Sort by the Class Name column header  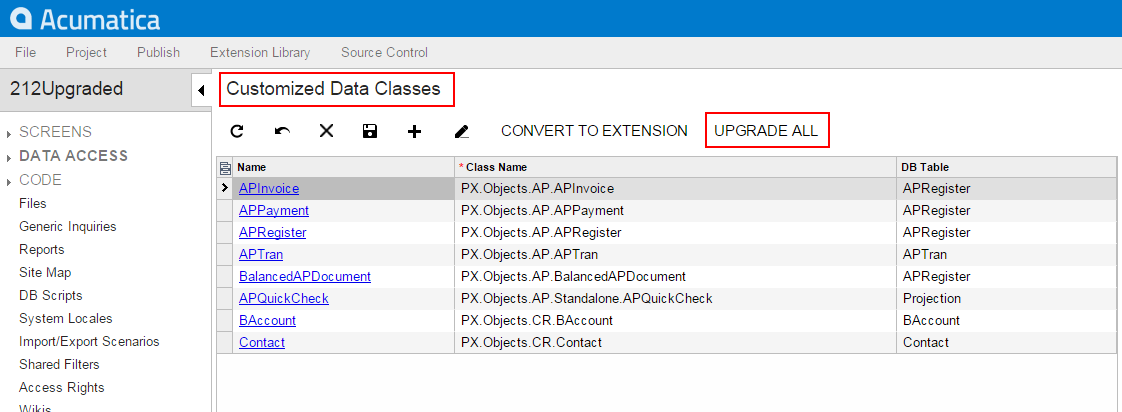point(495,167)
